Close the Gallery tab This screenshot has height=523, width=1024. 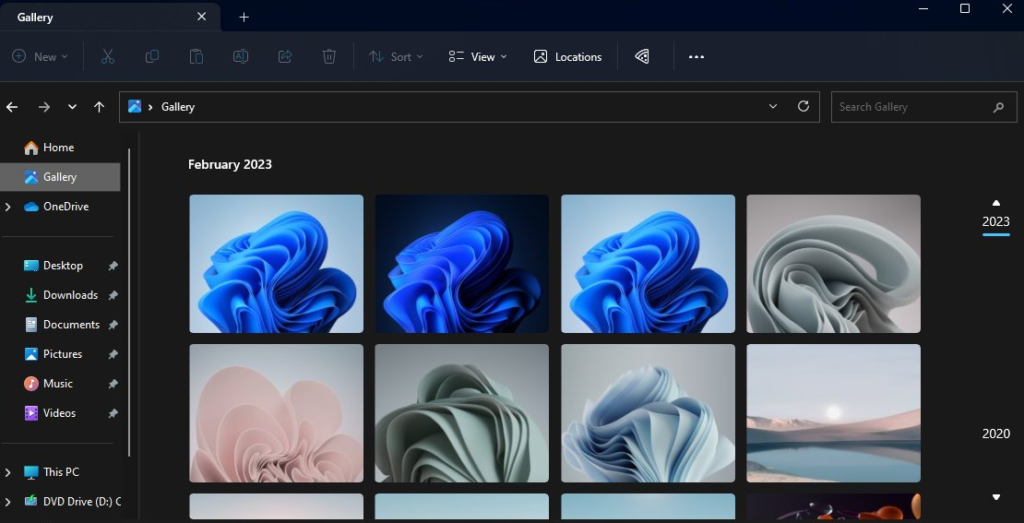tap(202, 16)
